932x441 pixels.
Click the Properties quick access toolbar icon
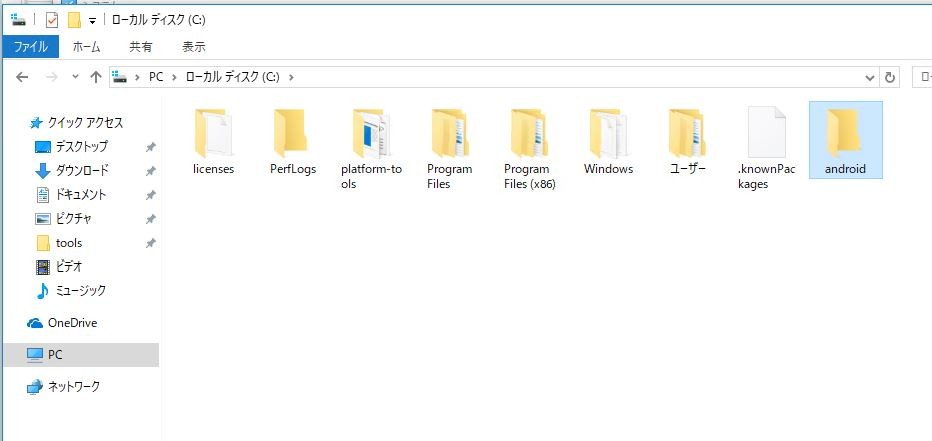pos(52,21)
